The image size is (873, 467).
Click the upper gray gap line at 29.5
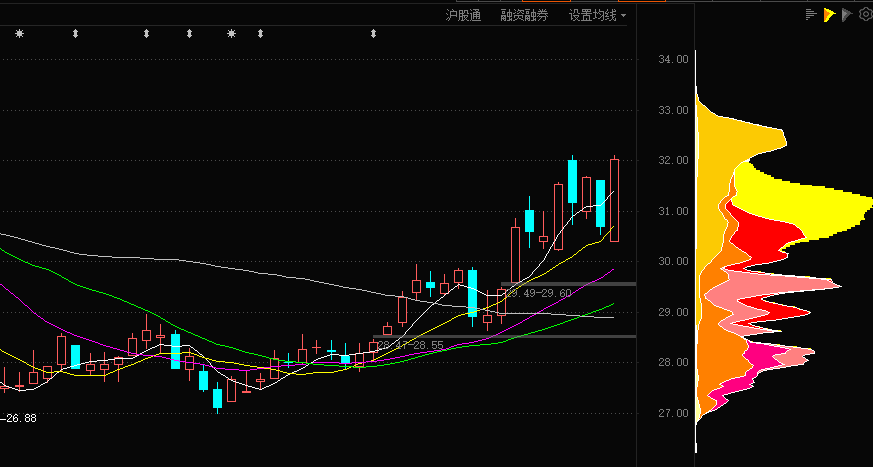pyautogui.click(x=568, y=284)
